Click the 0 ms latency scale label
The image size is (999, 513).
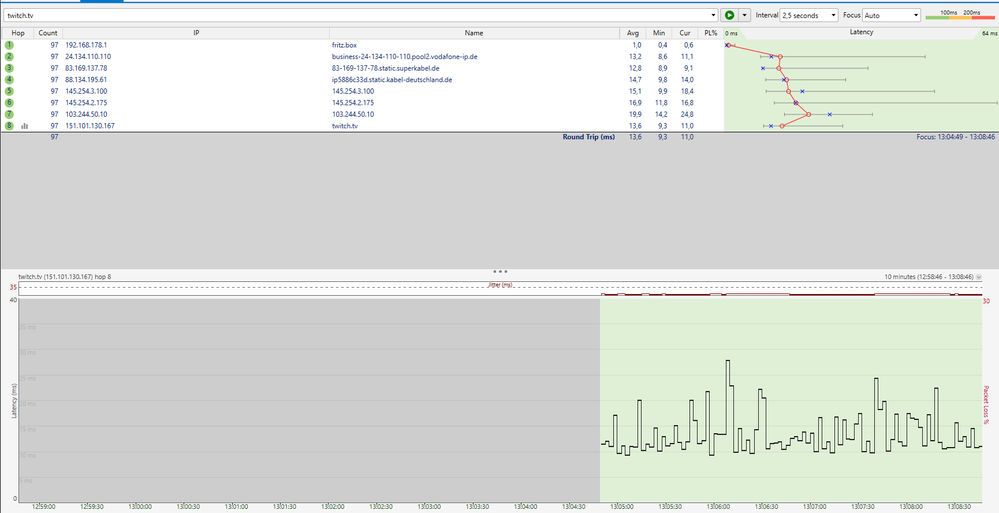731,33
